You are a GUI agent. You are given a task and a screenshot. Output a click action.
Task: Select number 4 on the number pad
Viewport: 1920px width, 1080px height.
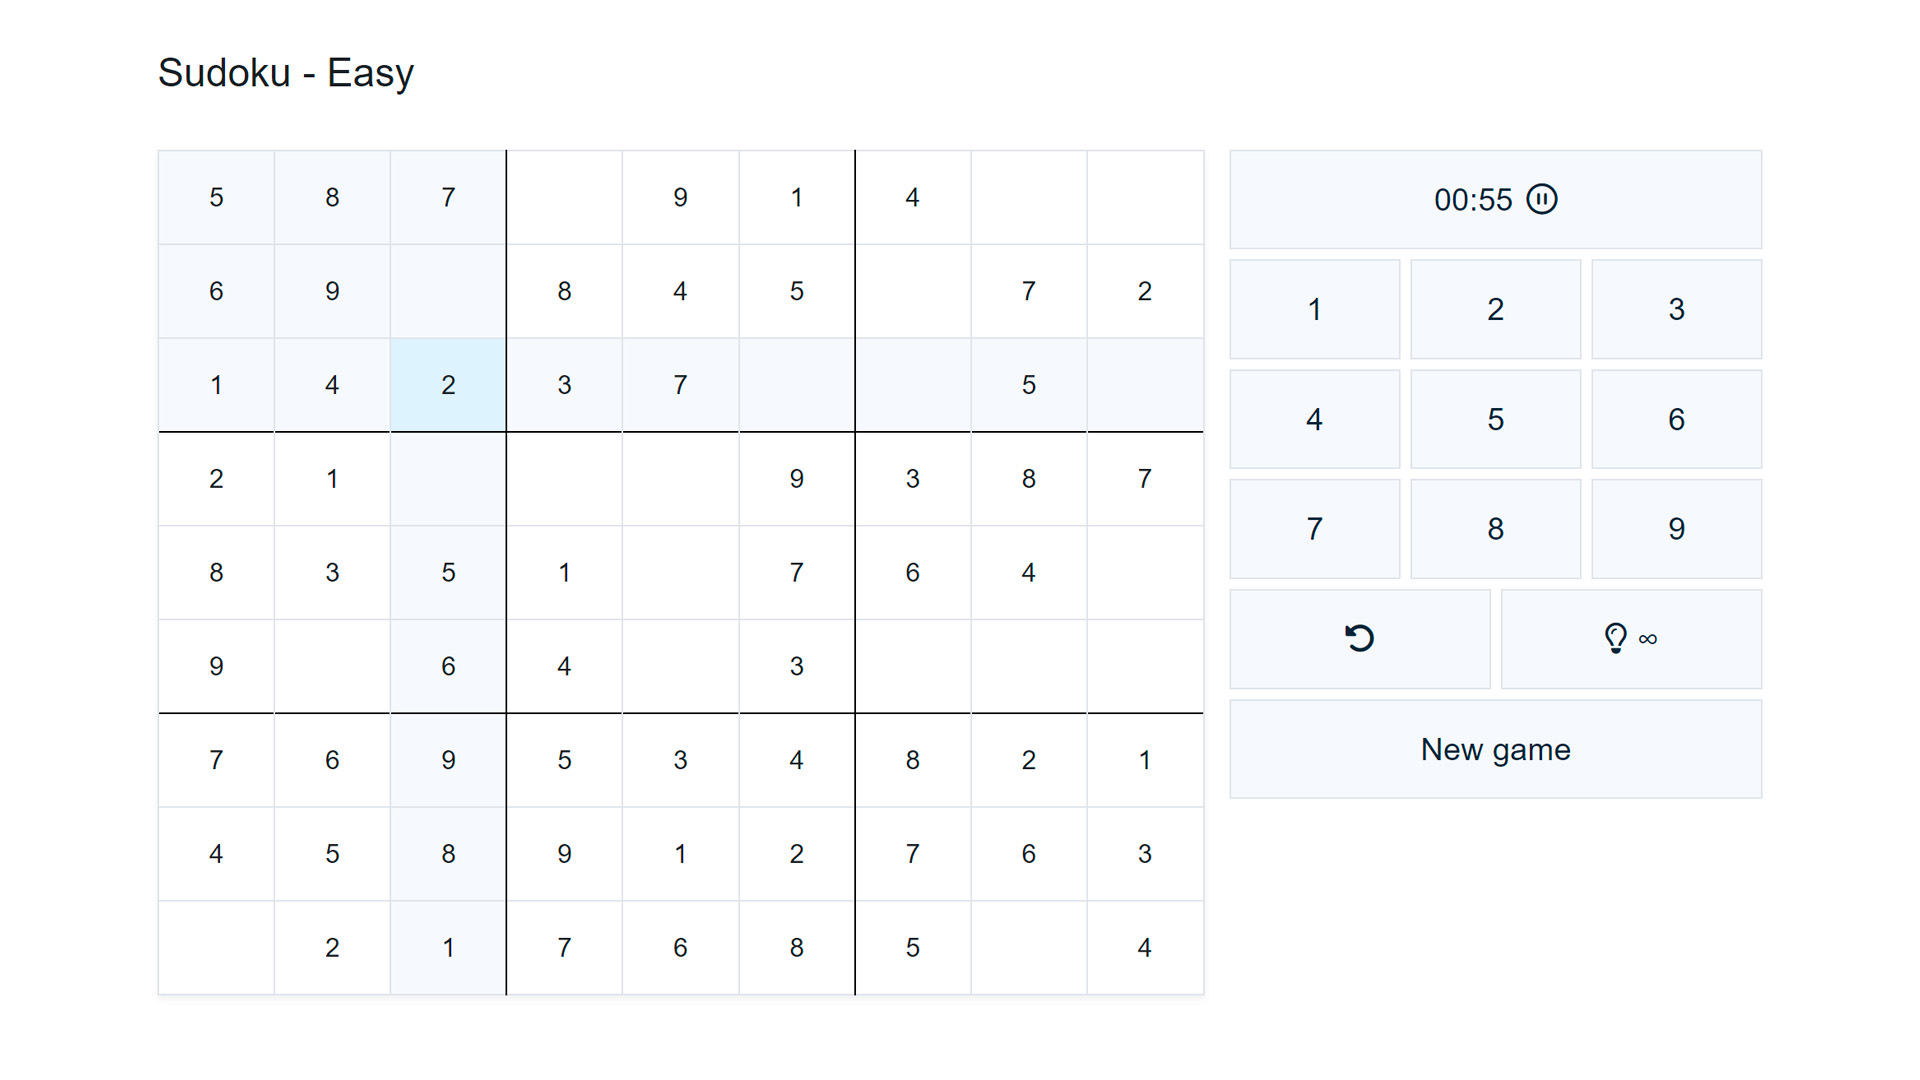(1314, 419)
